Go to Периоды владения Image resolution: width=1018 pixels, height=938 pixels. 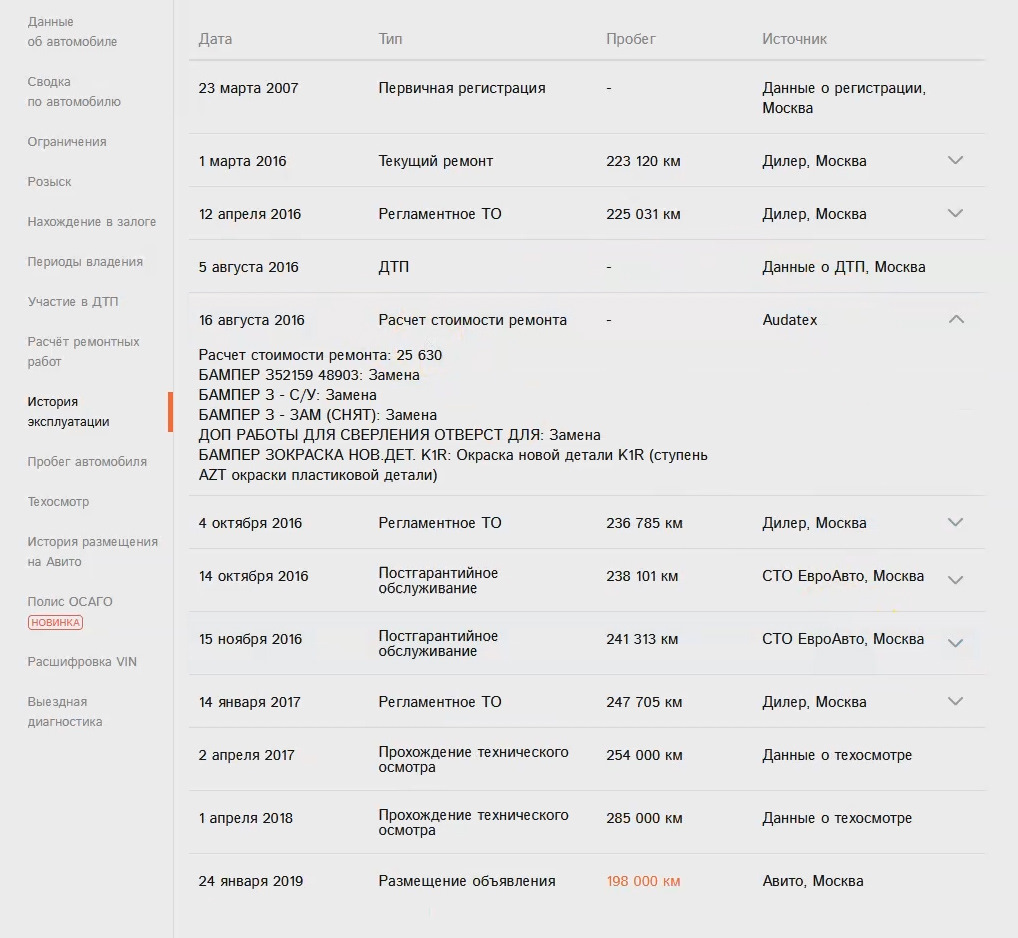pos(85,262)
